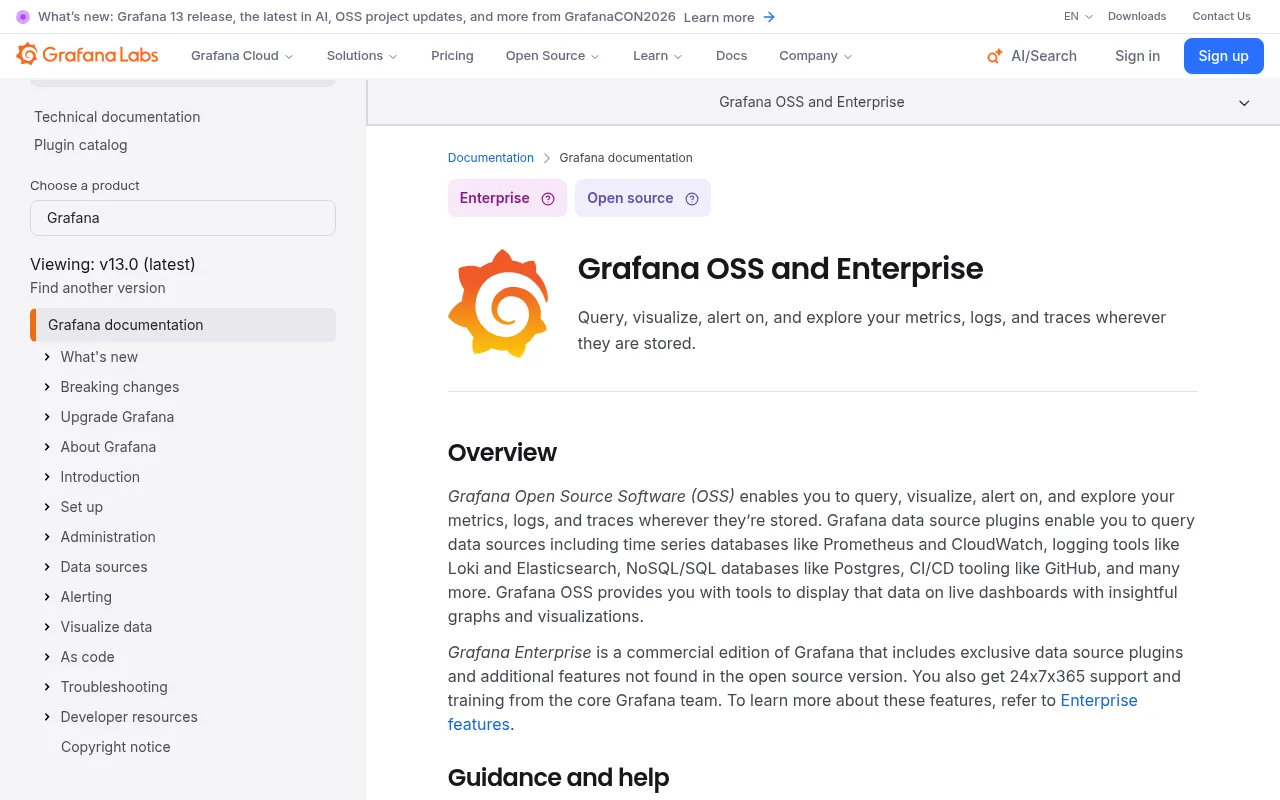
Task: Open Technical documentation sidebar link
Action: click(117, 117)
